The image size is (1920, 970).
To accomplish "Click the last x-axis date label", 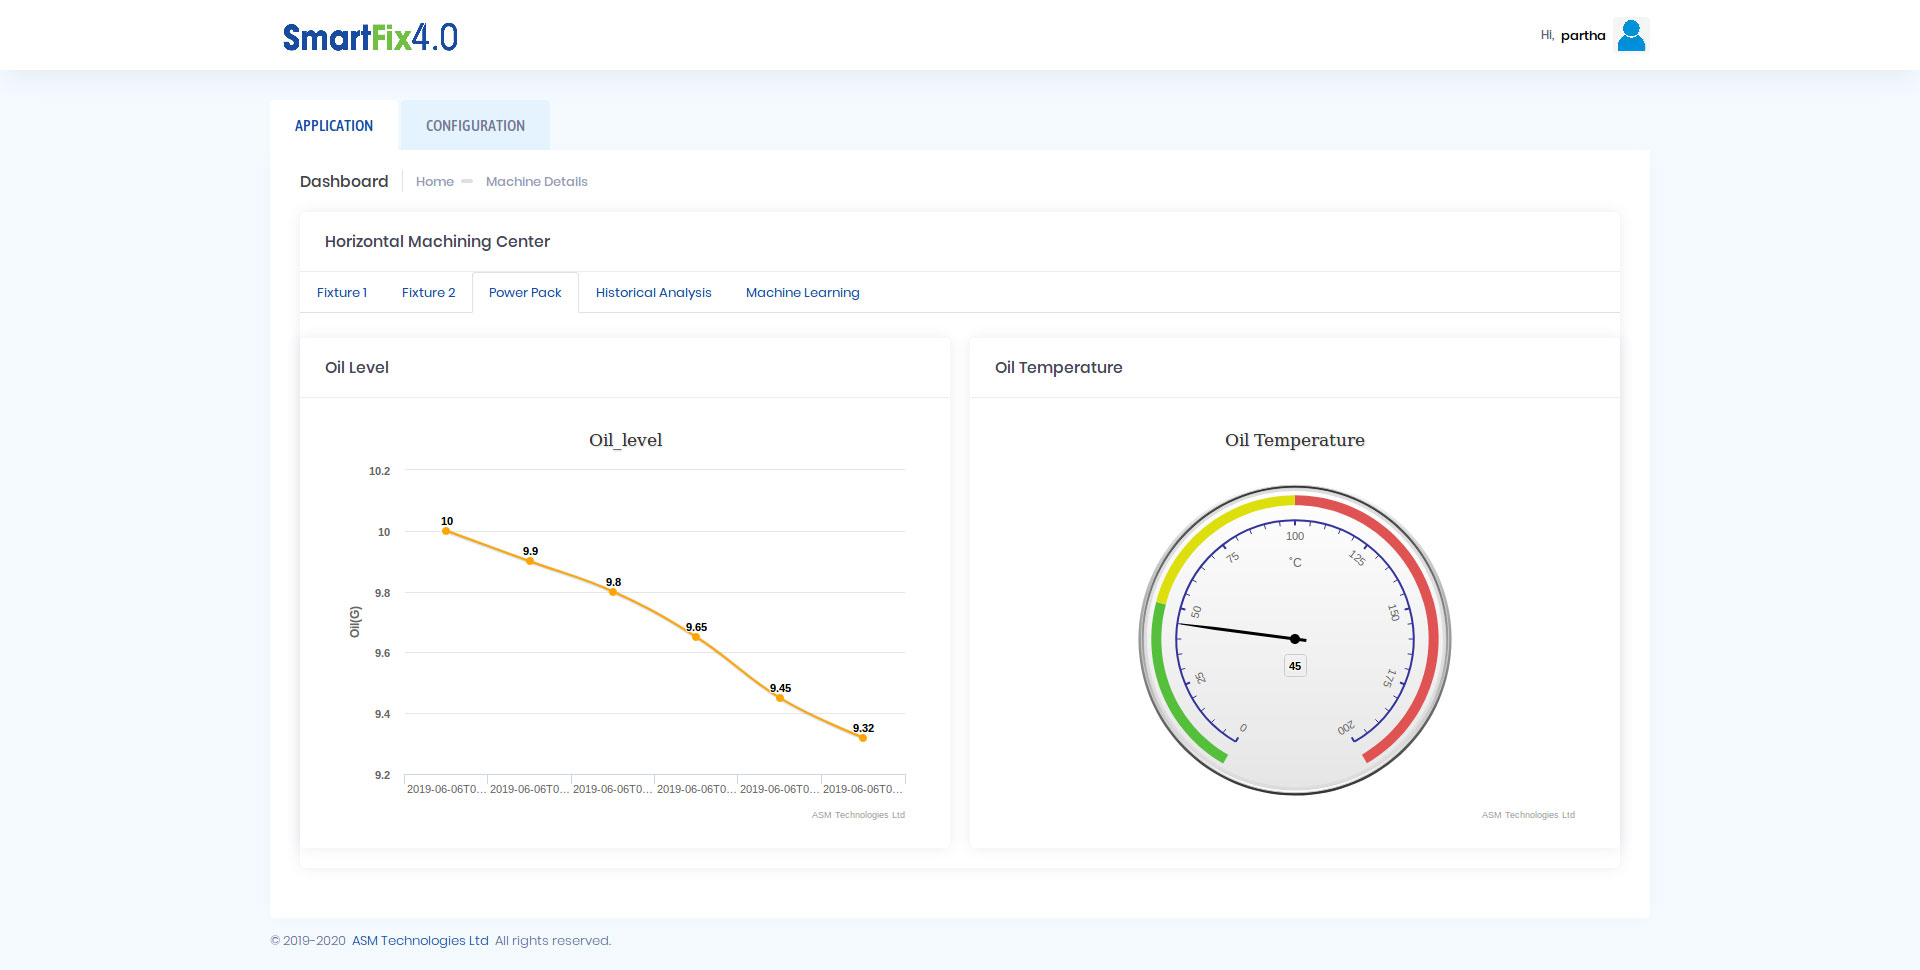I will pos(863,789).
